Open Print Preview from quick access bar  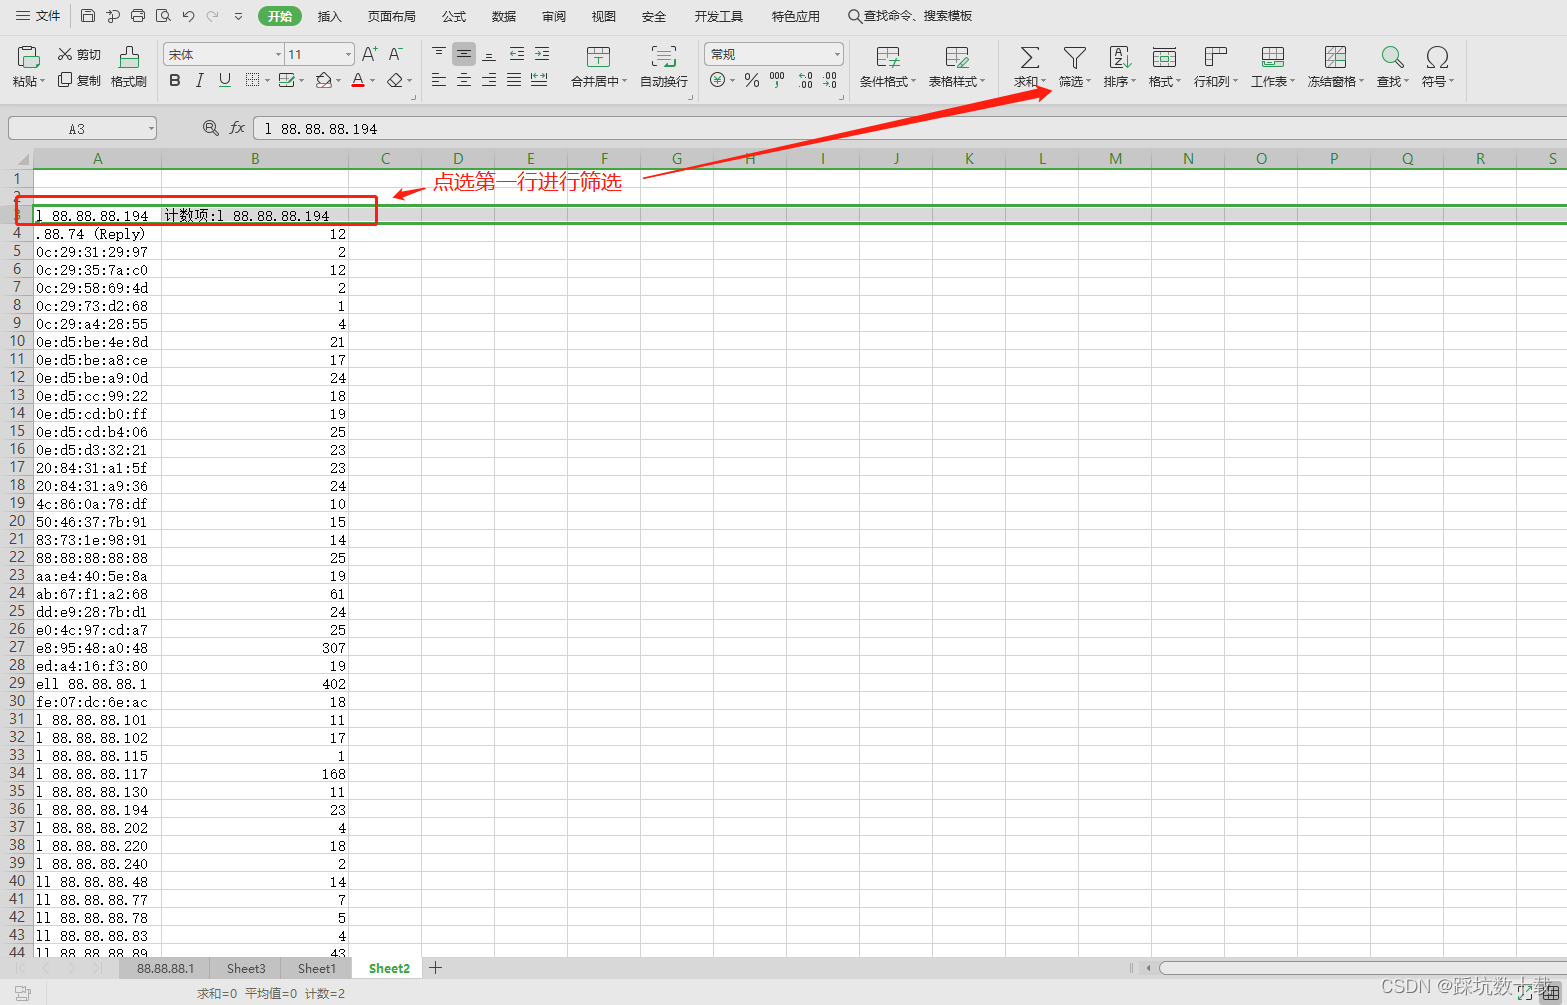(x=163, y=16)
